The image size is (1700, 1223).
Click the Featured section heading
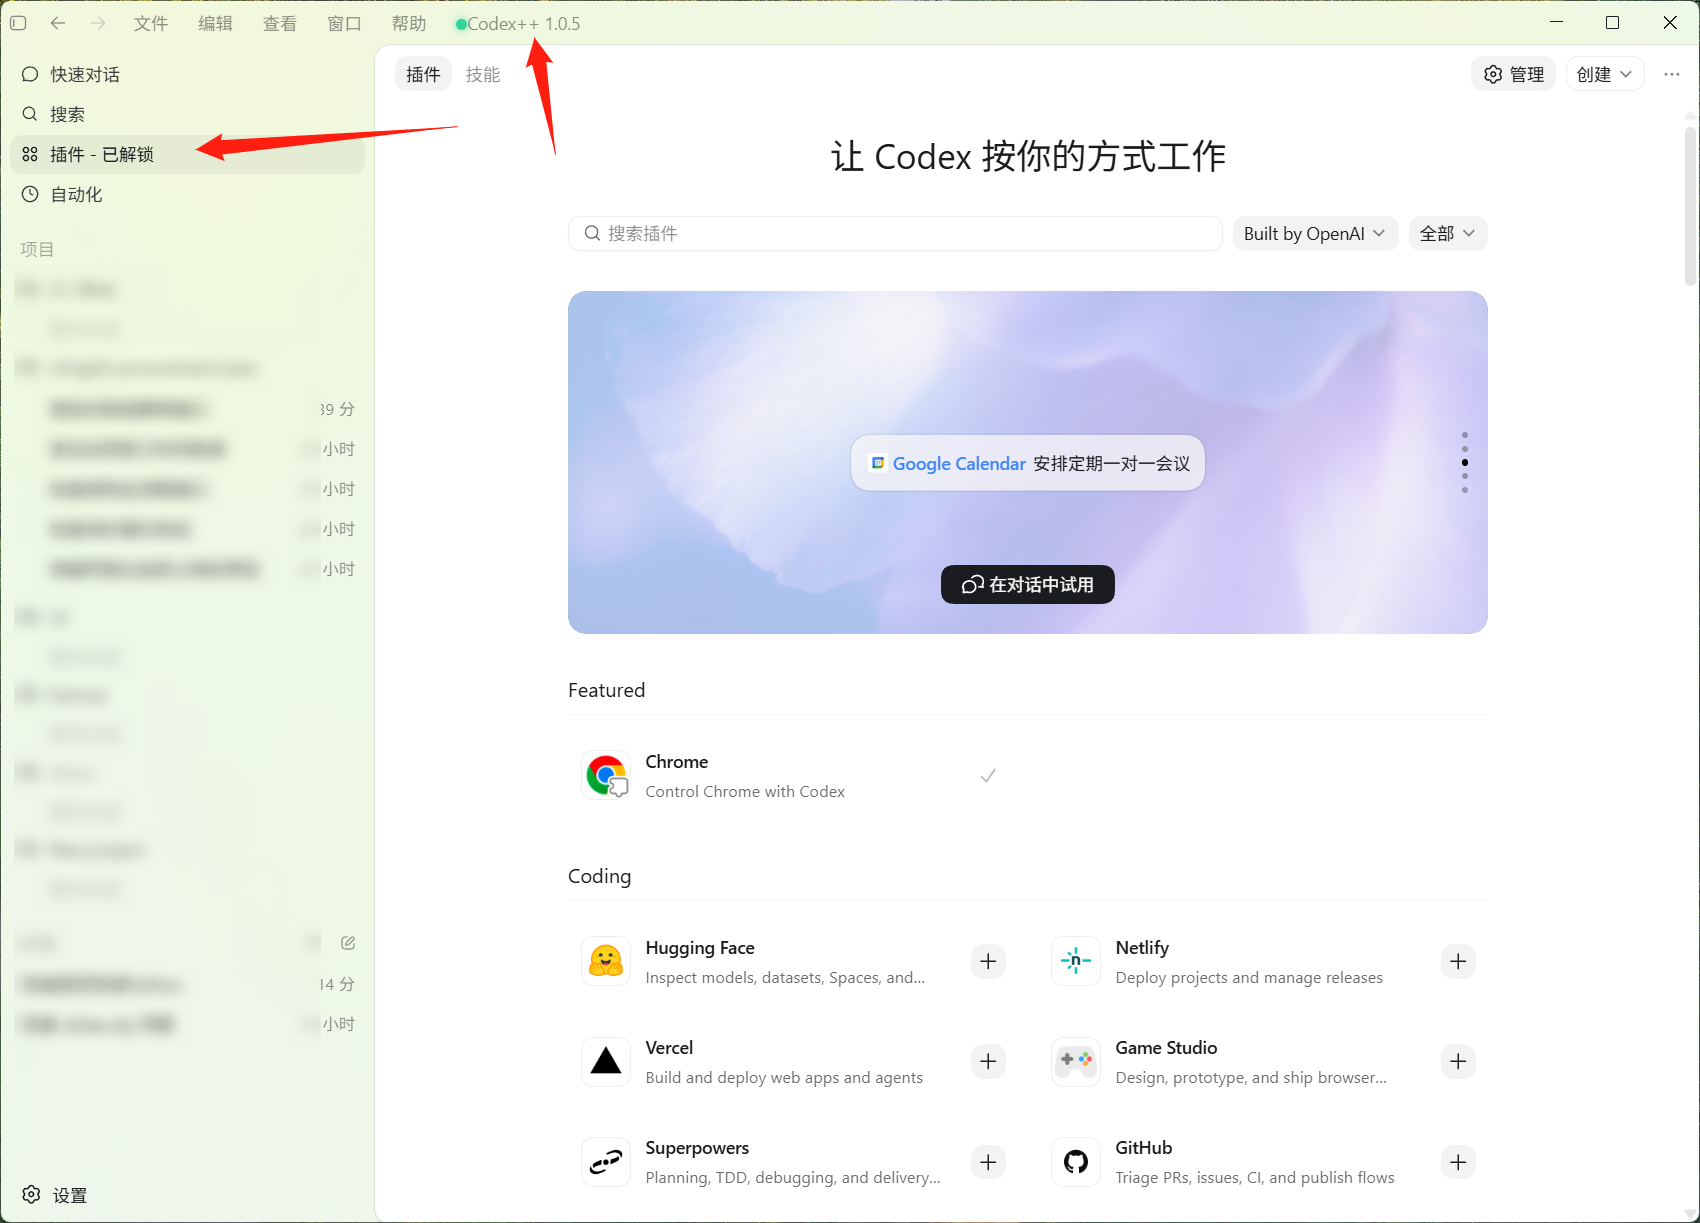606,690
